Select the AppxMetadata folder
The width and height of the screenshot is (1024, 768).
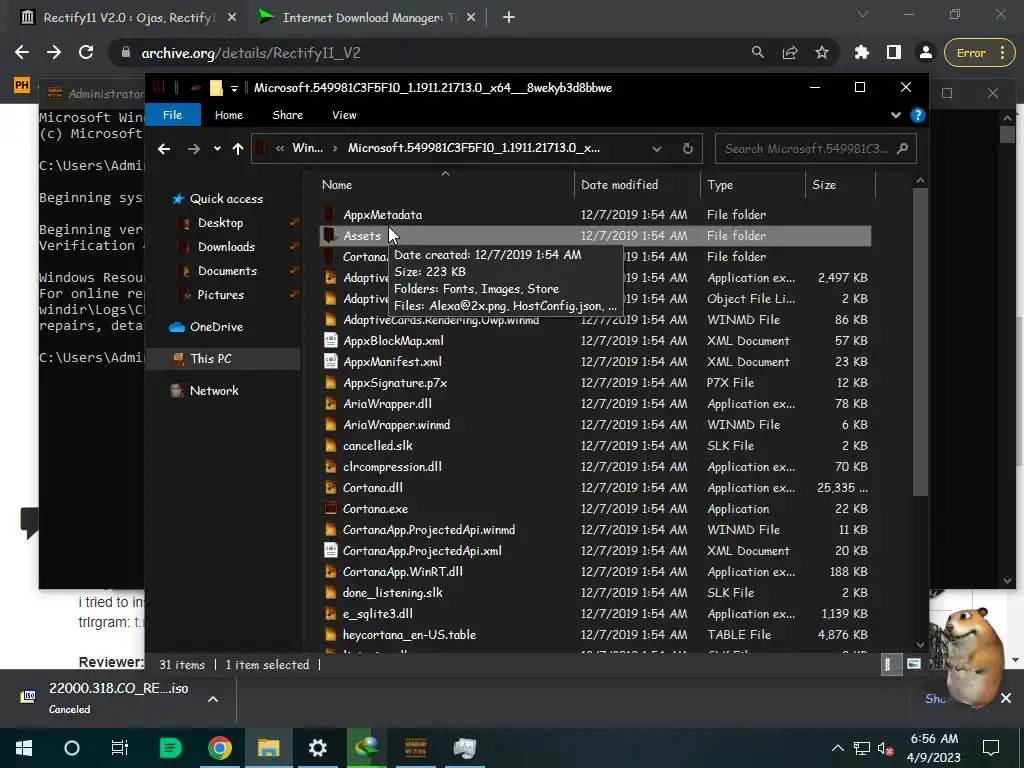pos(383,215)
